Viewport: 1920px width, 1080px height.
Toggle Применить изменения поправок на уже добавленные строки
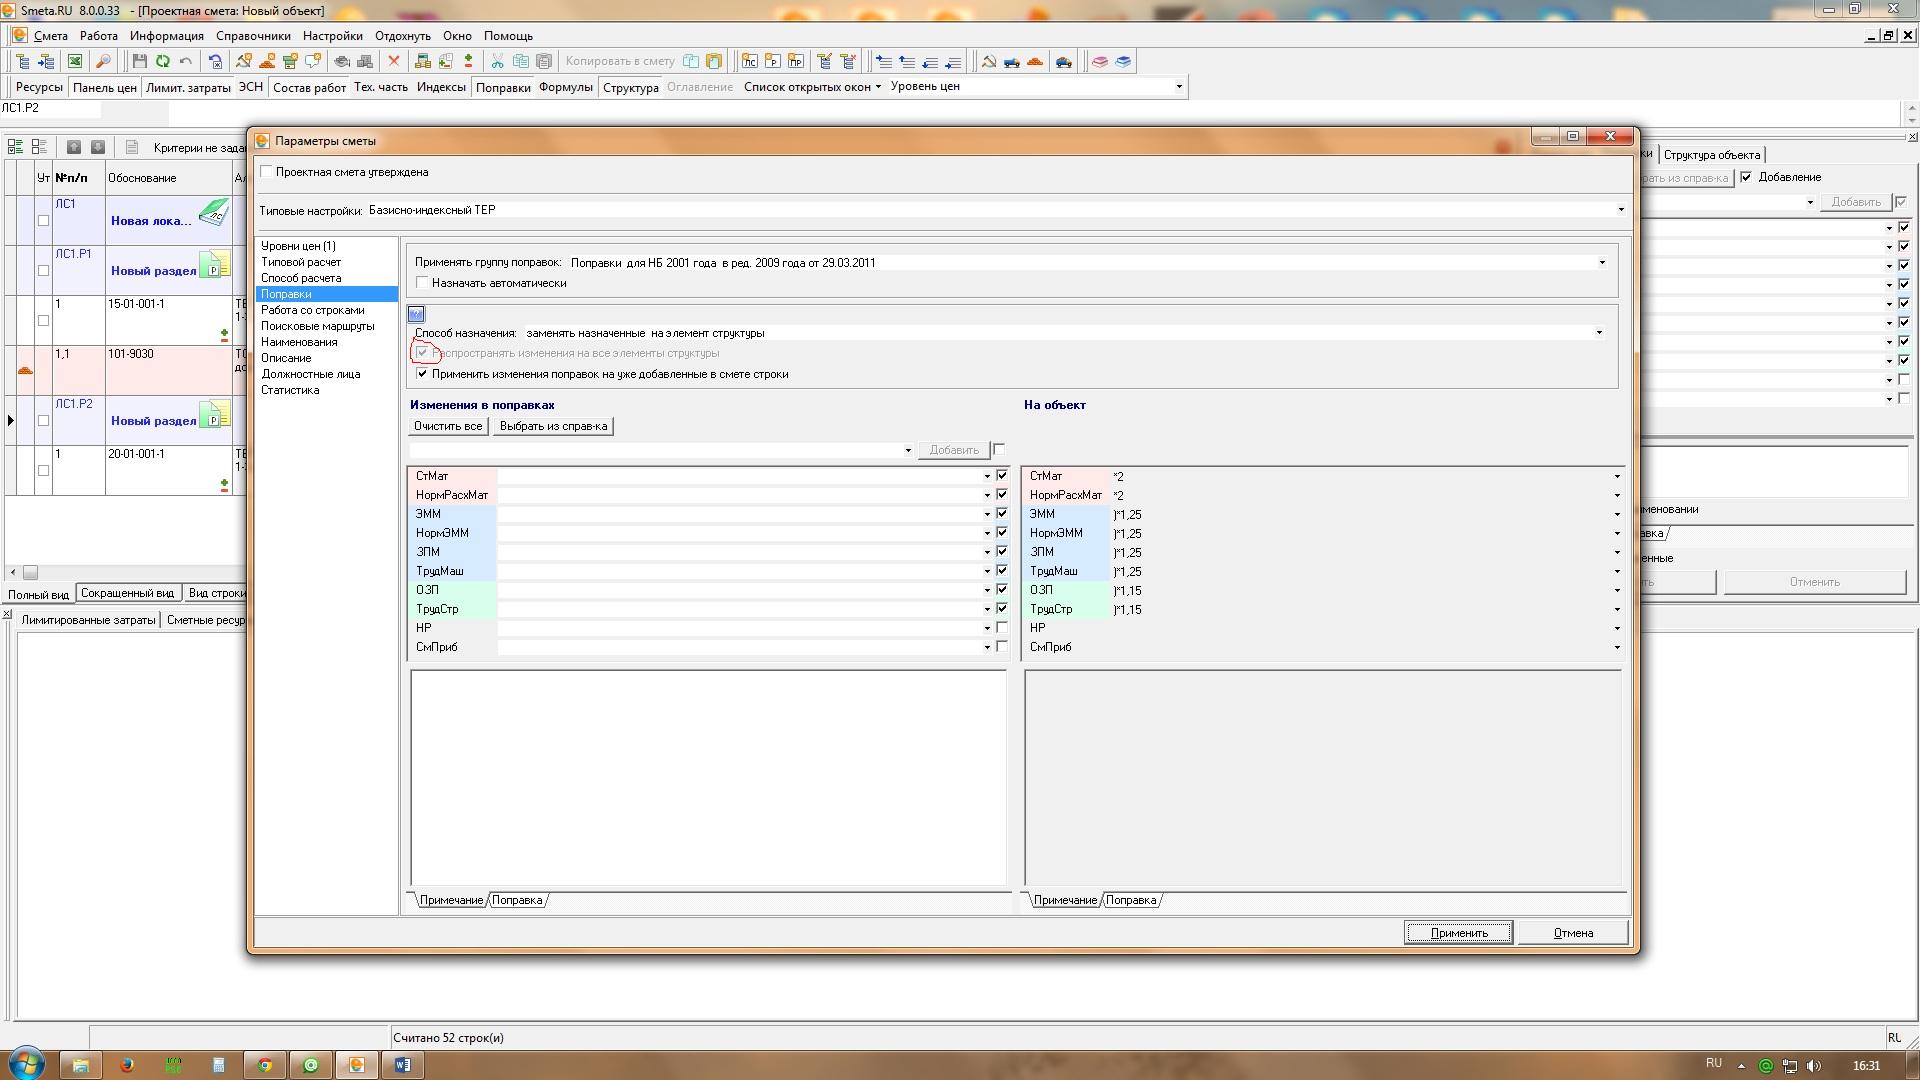(422, 374)
